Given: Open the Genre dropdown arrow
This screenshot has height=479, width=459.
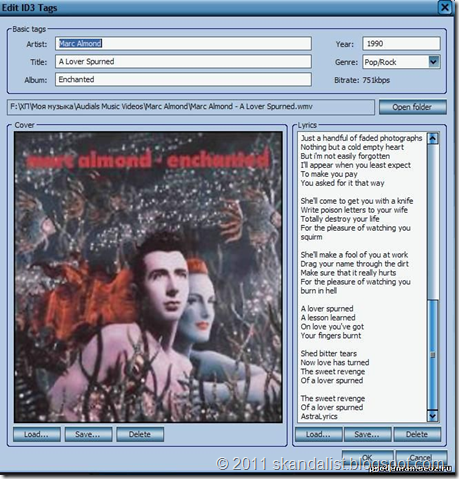Looking at the screenshot, I should (x=433, y=62).
